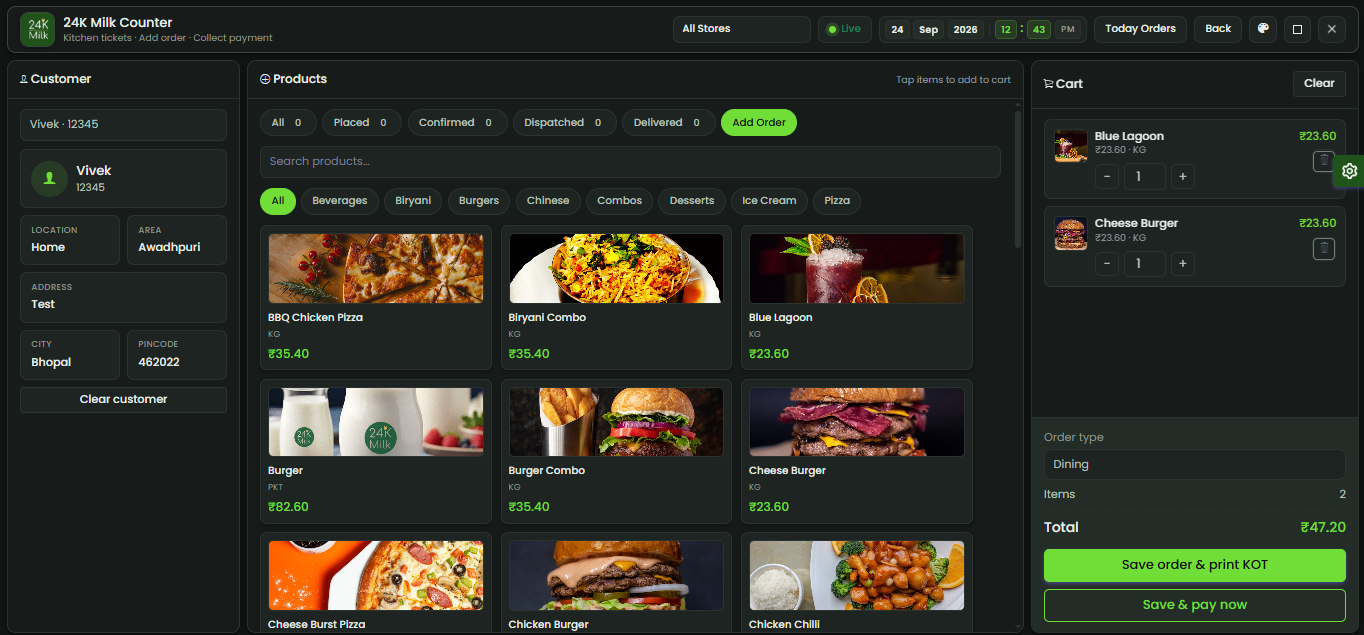
Task: Open the All Stores dropdown
Action: (x=741, y=29)
